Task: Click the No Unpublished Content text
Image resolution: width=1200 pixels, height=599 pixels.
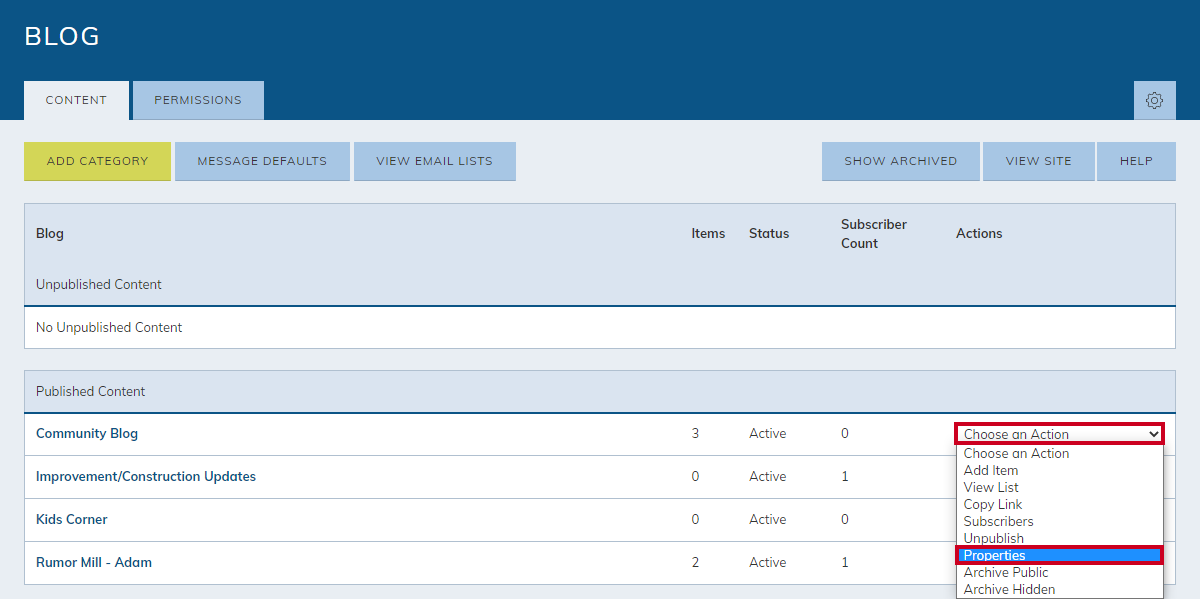Action: (109, 328)
